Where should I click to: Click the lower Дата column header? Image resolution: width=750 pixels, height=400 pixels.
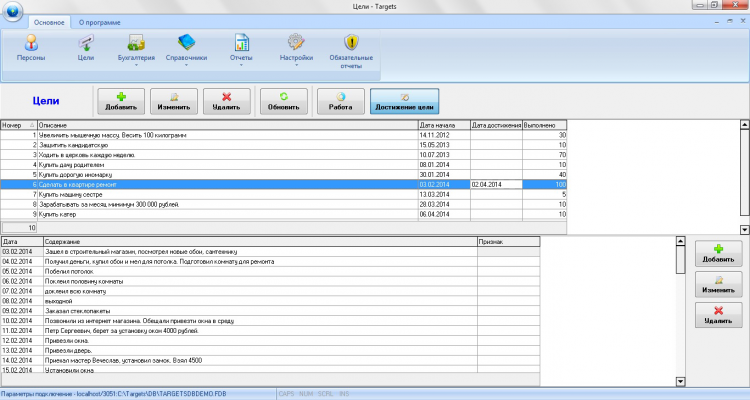tap(22, 242)
